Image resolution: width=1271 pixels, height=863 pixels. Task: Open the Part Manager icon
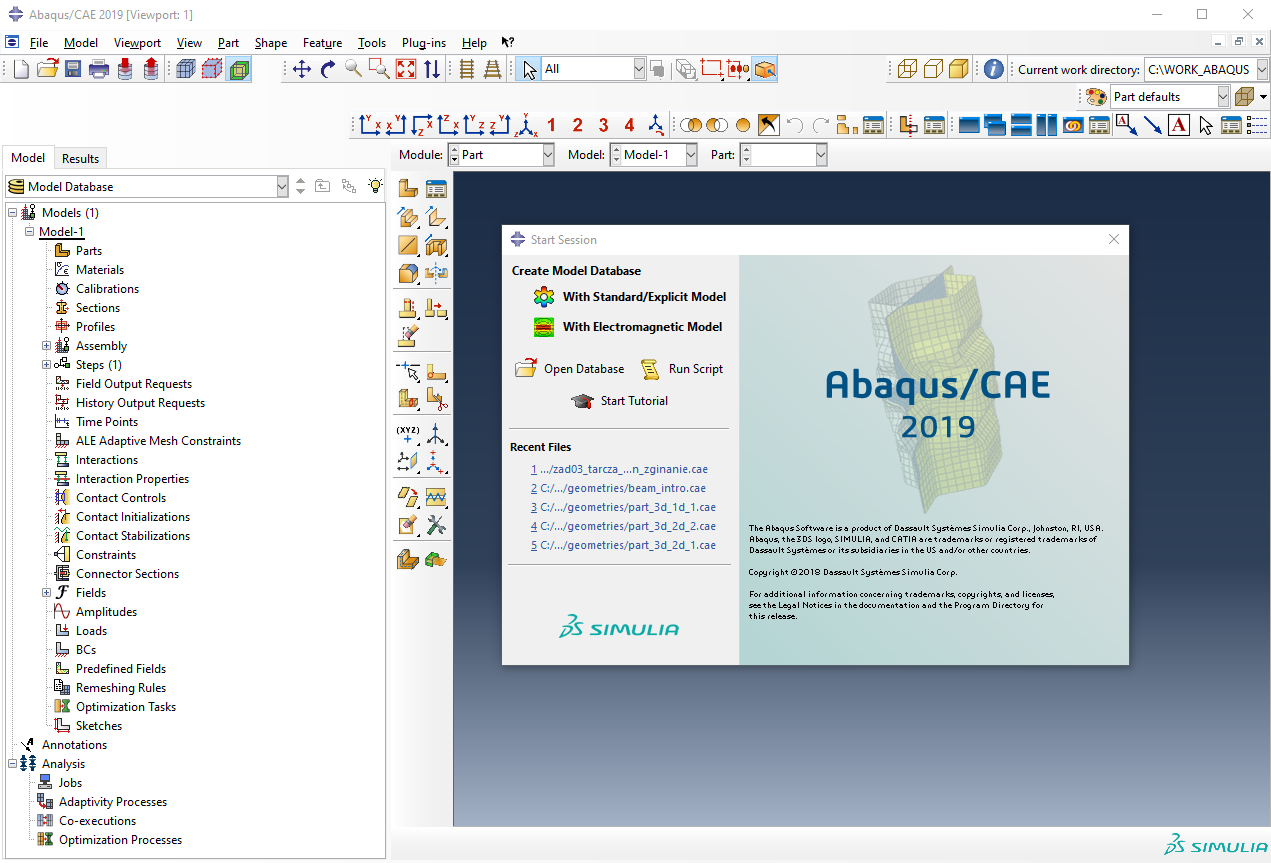(436, 189)
